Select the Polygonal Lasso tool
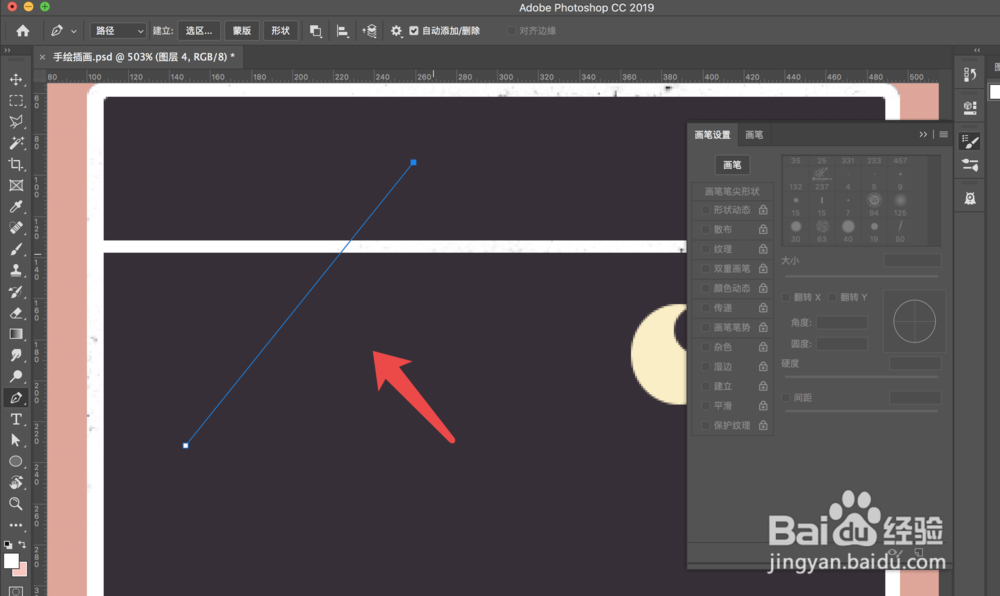 pos(16,122)
